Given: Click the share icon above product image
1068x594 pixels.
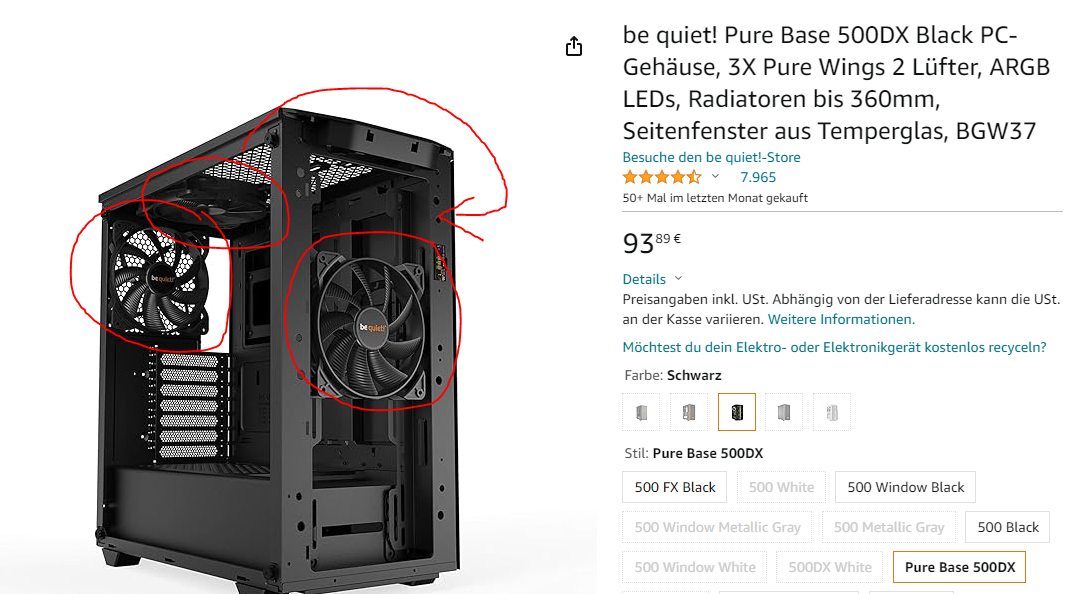Looking at the screenshot, I should [x=574, y=46].
